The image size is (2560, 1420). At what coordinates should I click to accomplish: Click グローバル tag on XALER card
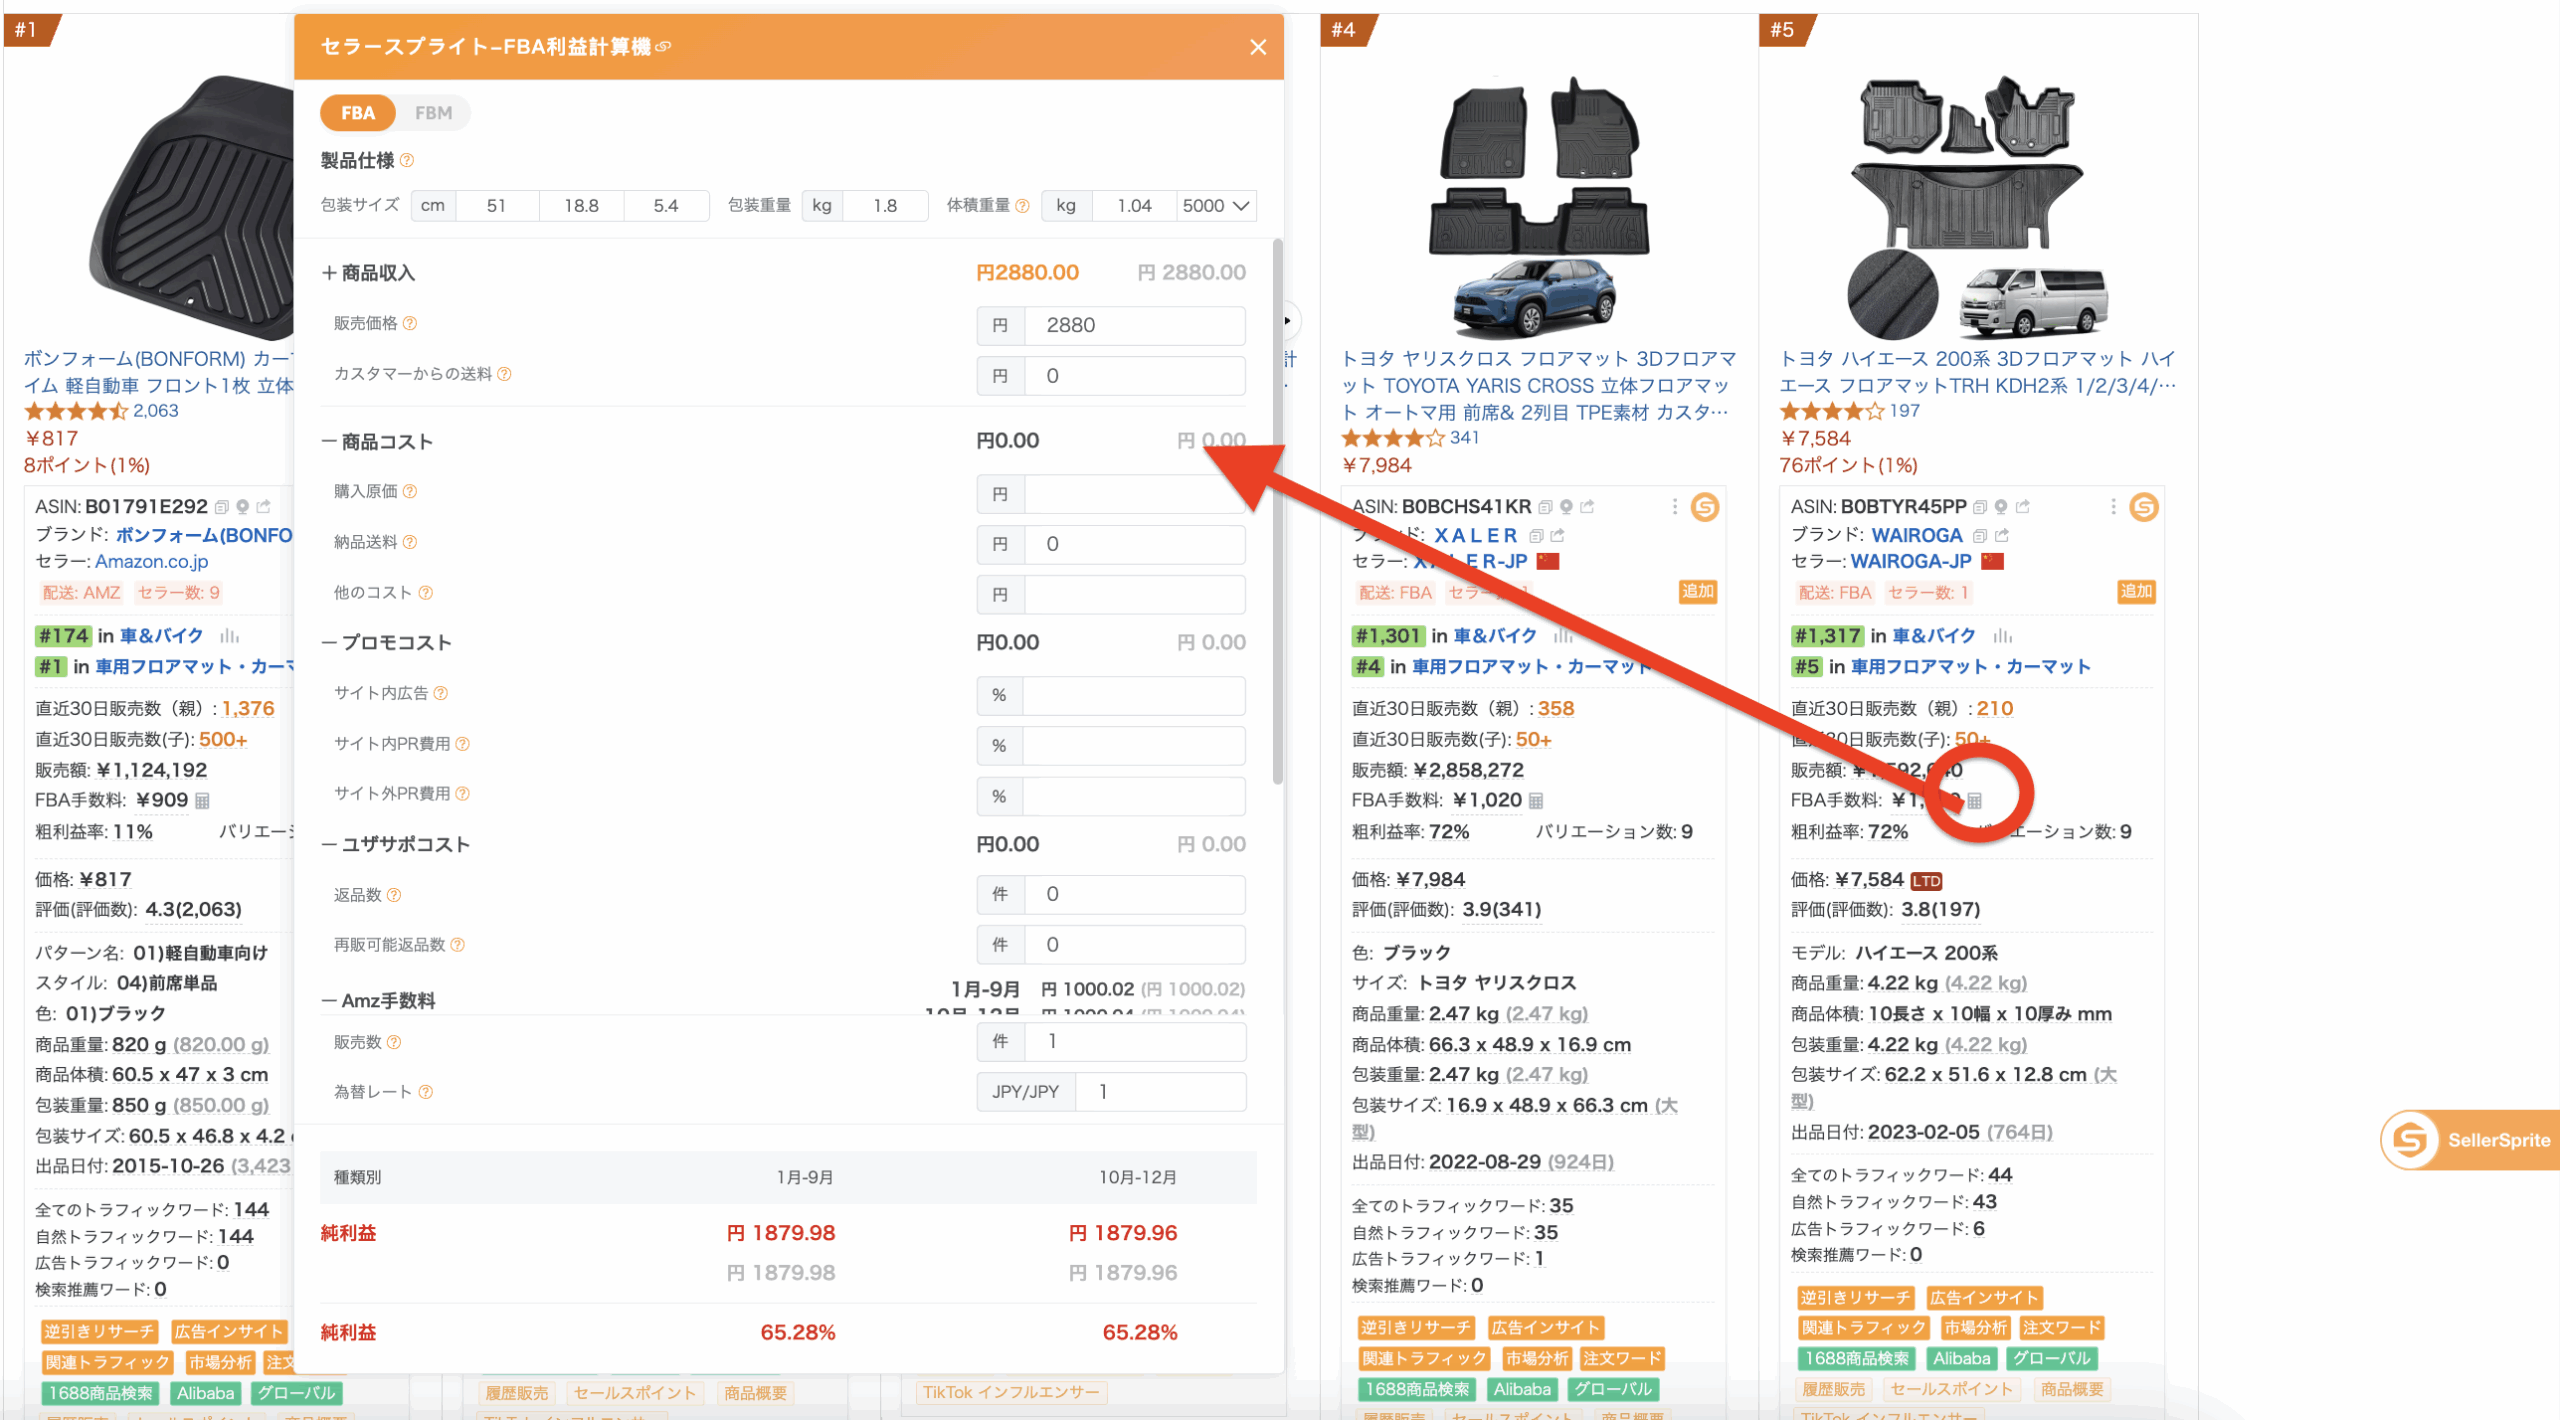click(x=1613, y=1389)
